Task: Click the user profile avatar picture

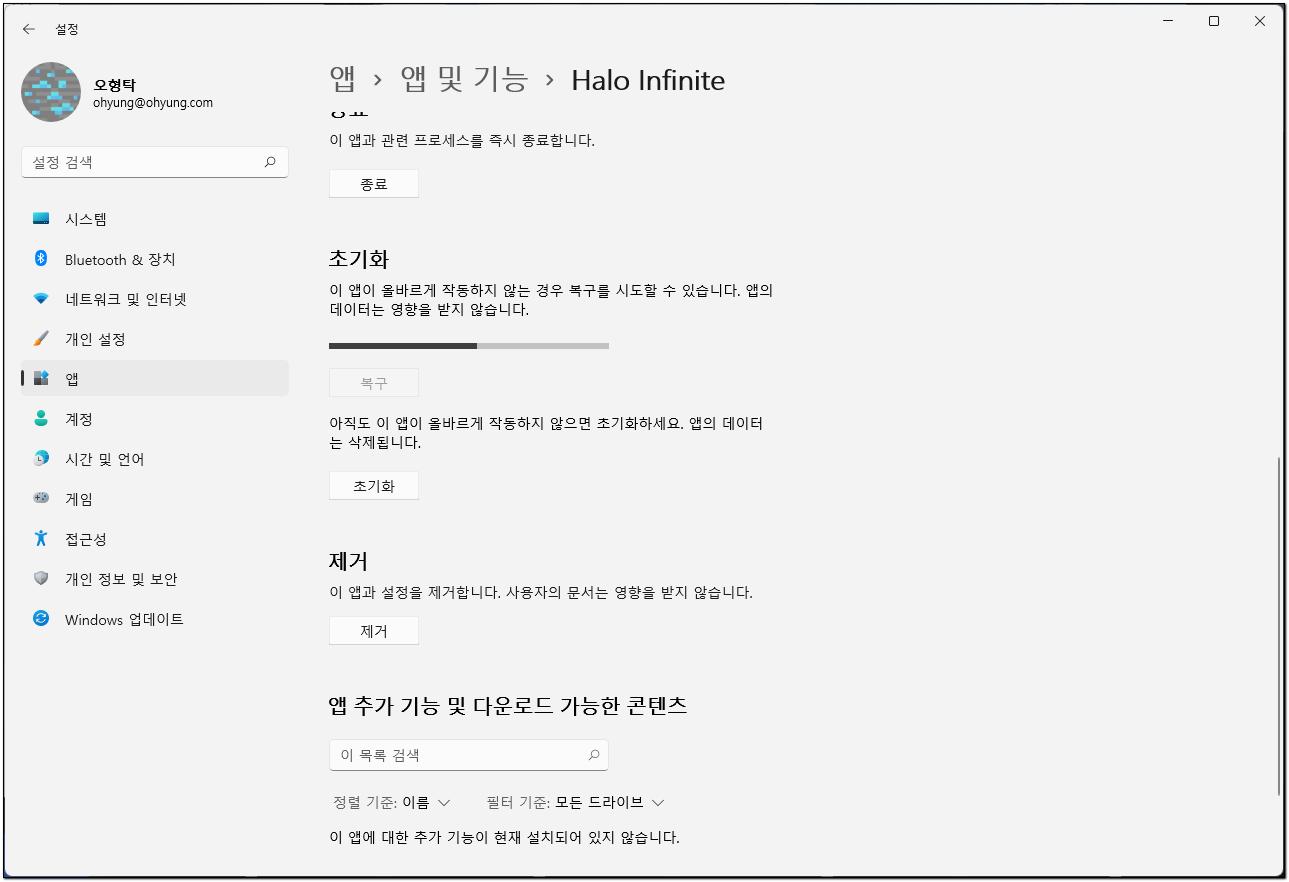Action: coord(51,93)
